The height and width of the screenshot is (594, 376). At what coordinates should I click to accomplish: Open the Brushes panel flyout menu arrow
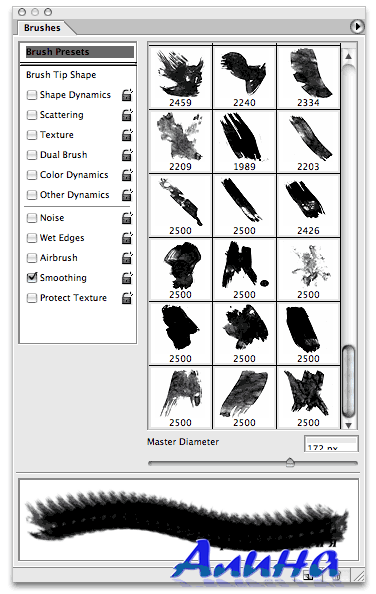point(357,27)
